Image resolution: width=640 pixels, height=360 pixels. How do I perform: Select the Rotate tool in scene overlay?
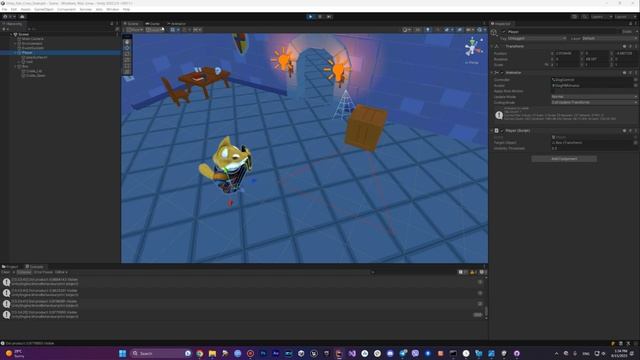pyautogui.click(x=127, y=54)
